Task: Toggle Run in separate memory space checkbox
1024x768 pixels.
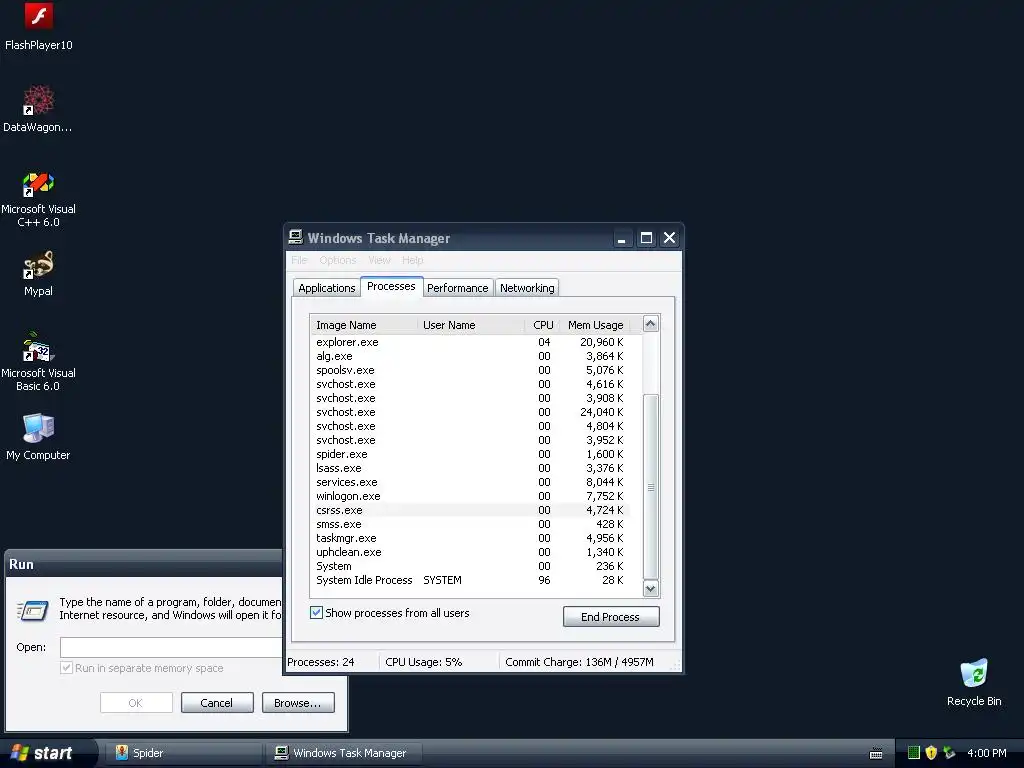Action: click(x=66, y=667)
